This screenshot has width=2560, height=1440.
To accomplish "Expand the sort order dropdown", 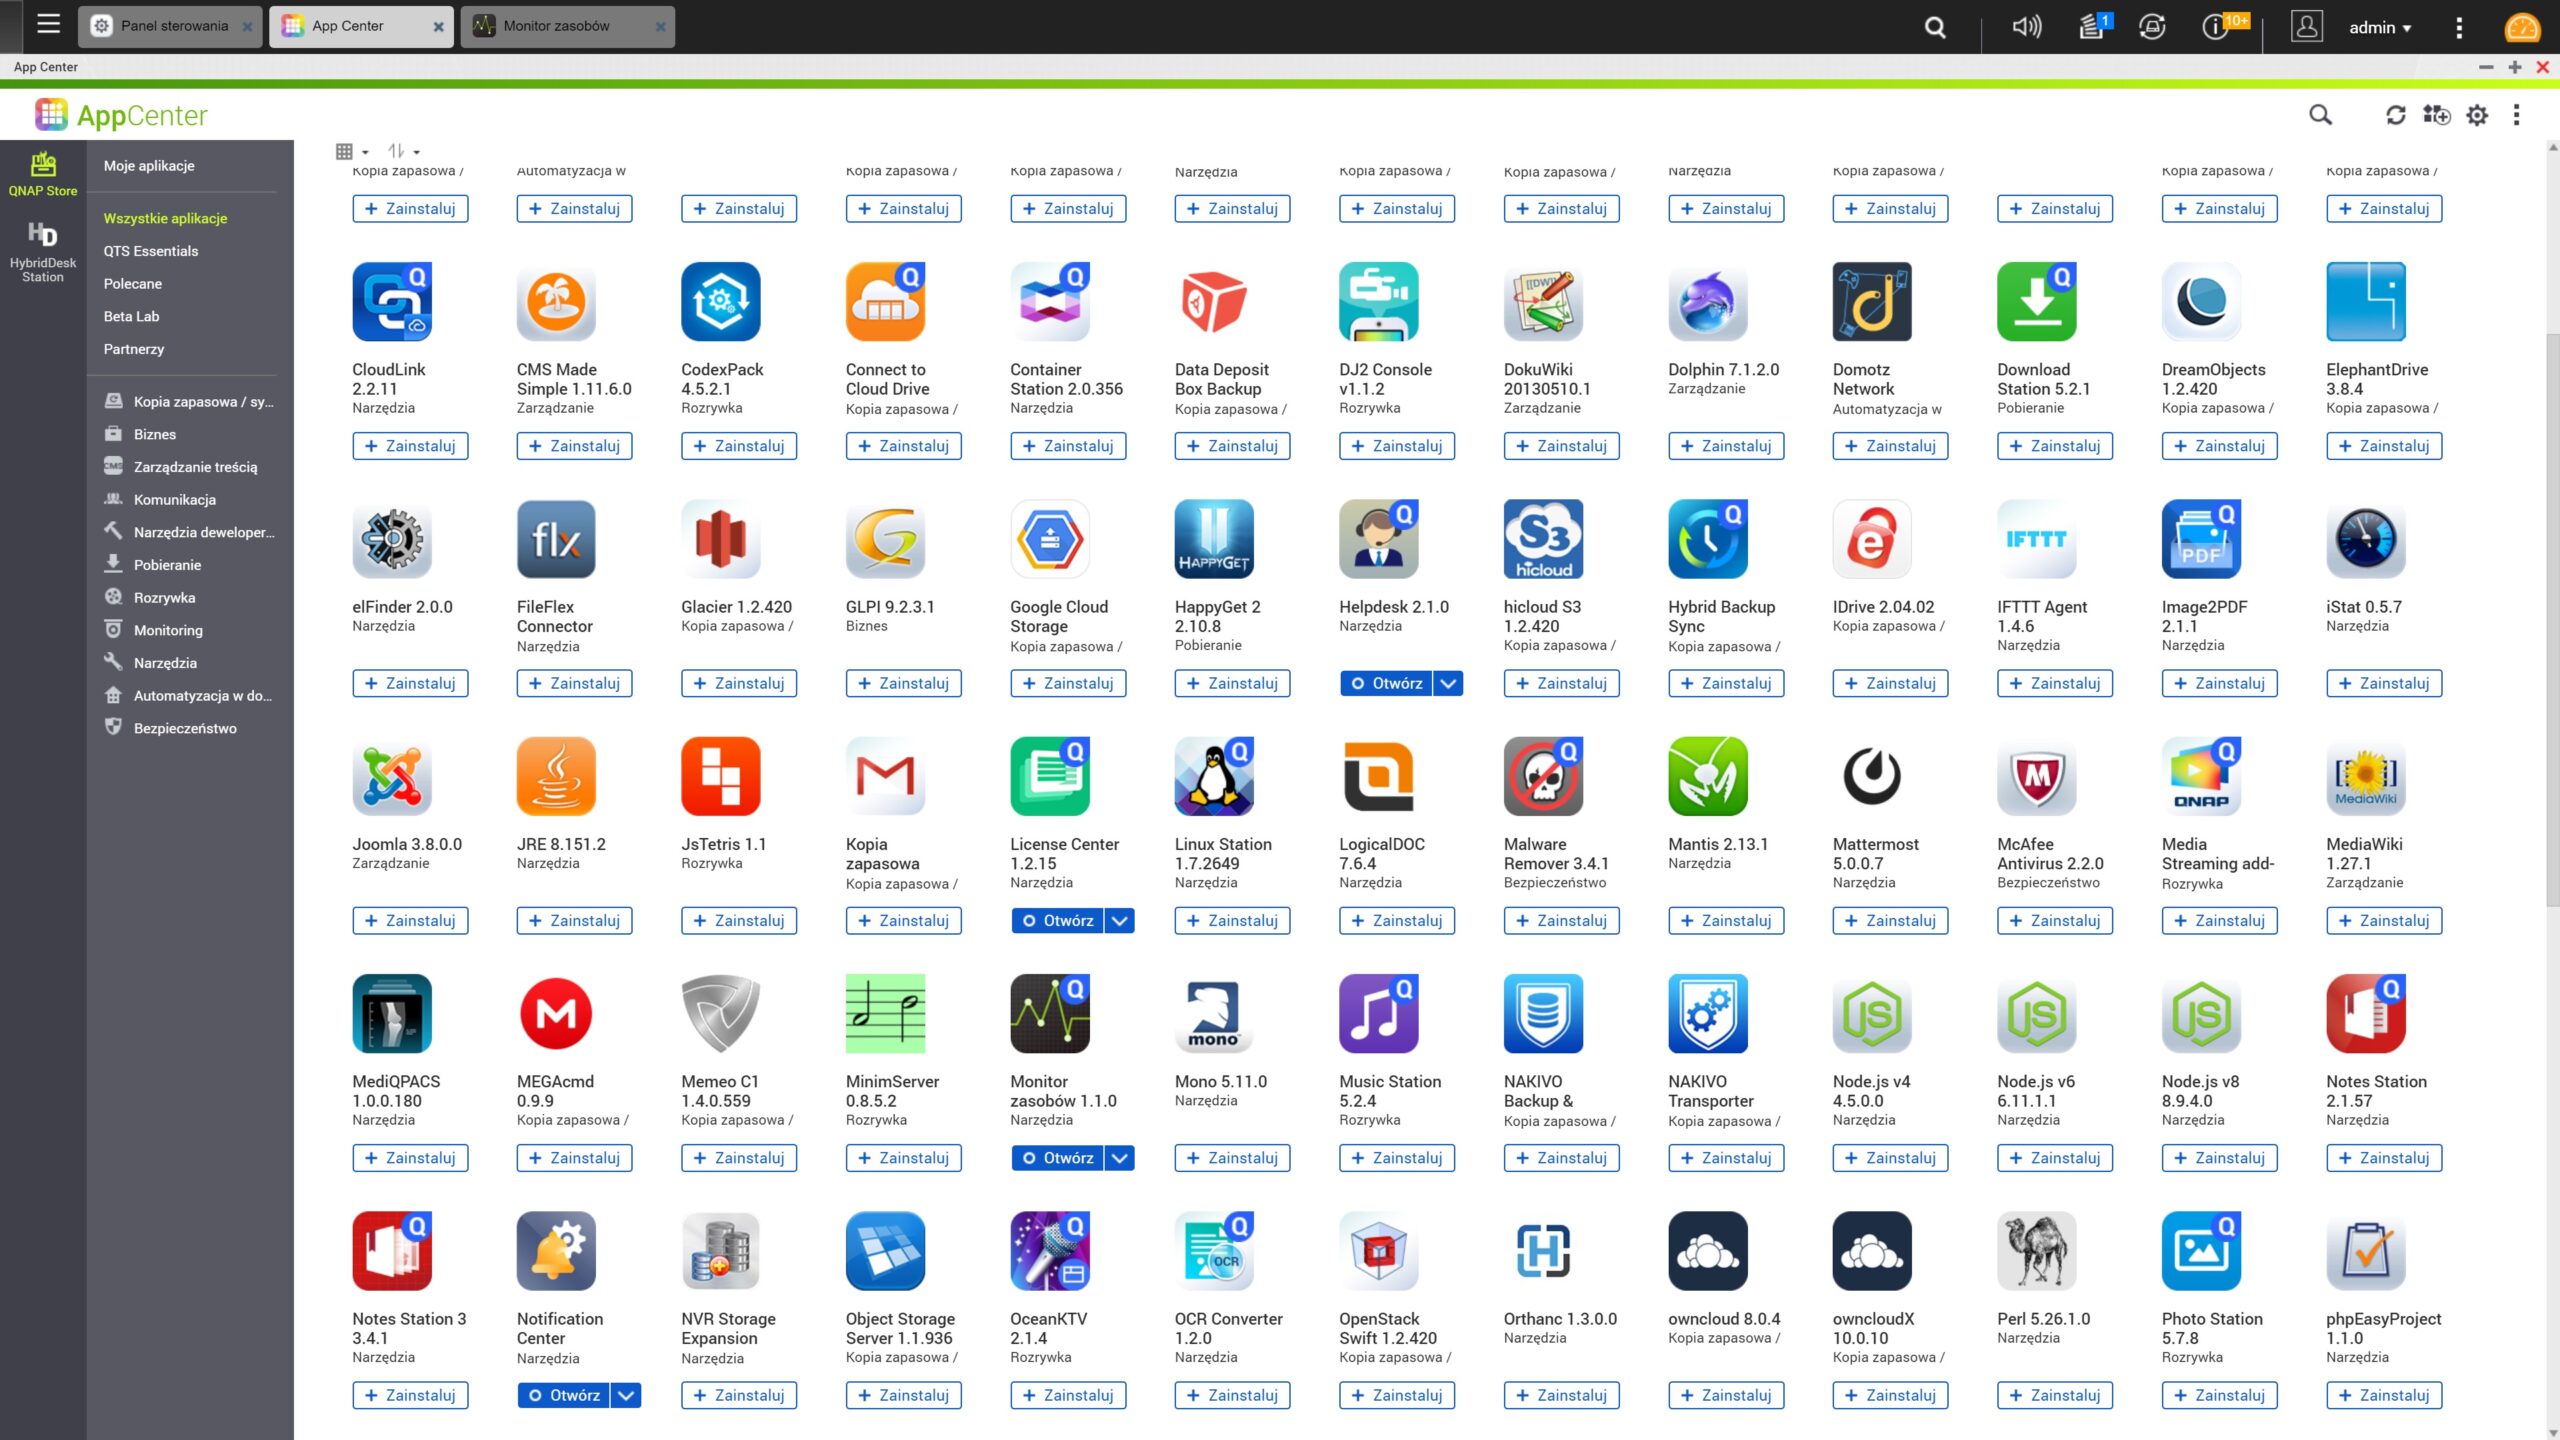I will point(404,152).
